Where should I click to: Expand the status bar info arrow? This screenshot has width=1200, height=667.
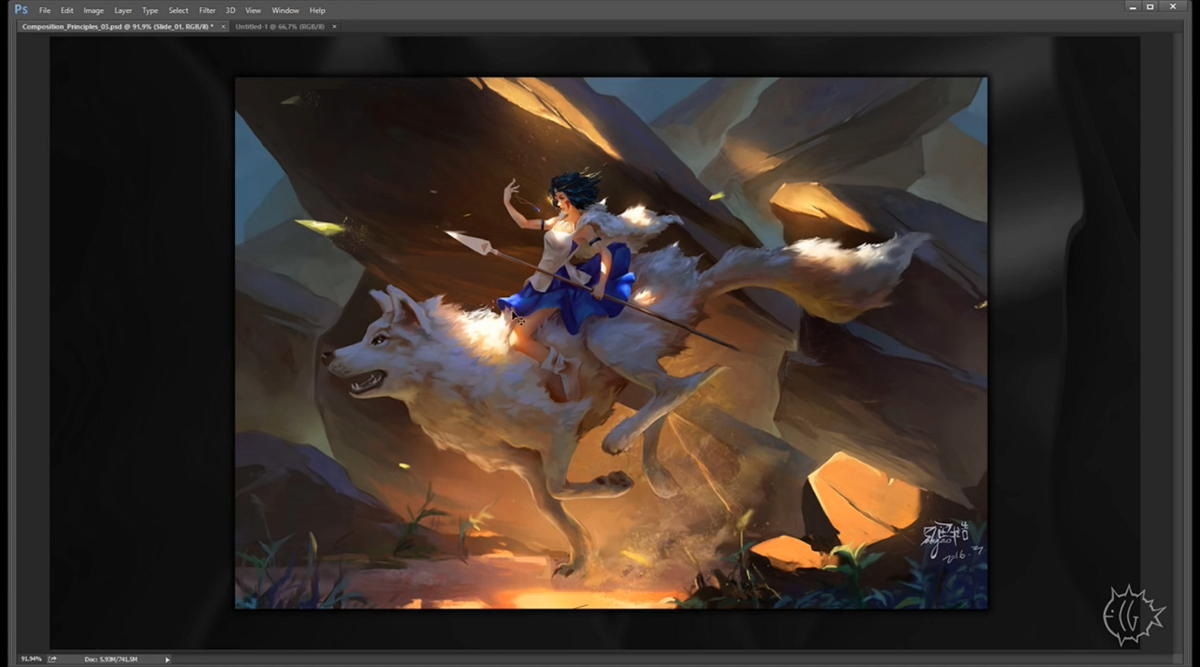click(x=167, y=659)
